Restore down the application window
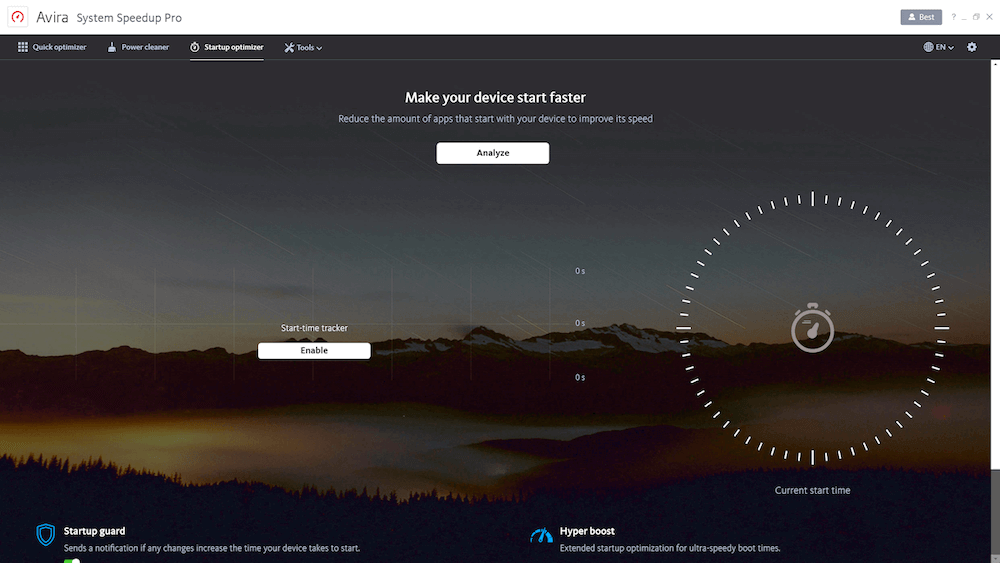1000x563 pixels. (976, 17)
